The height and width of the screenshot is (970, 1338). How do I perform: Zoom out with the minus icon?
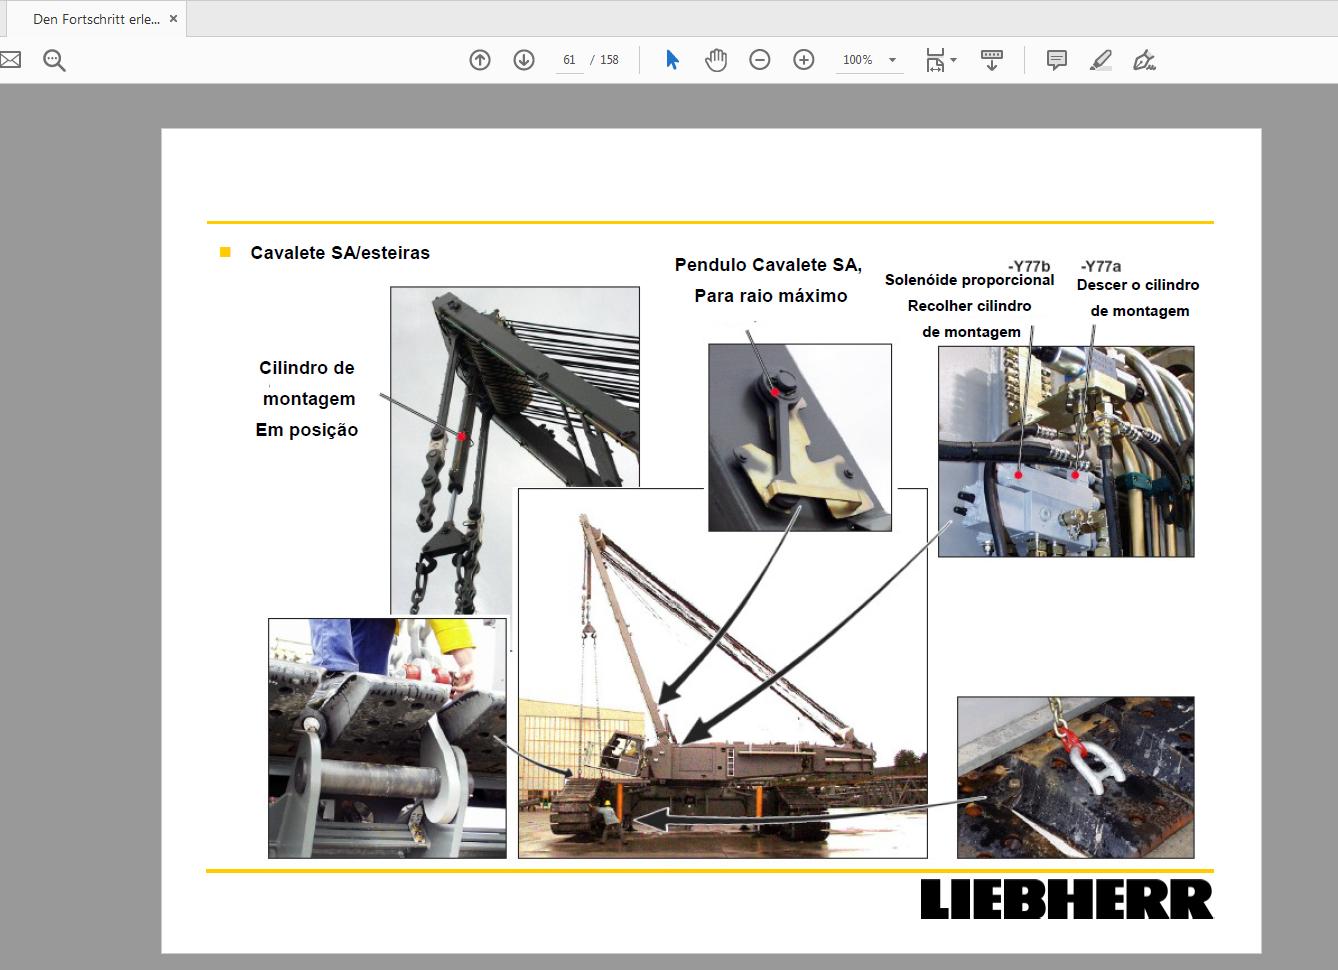(x=760, y=60)
